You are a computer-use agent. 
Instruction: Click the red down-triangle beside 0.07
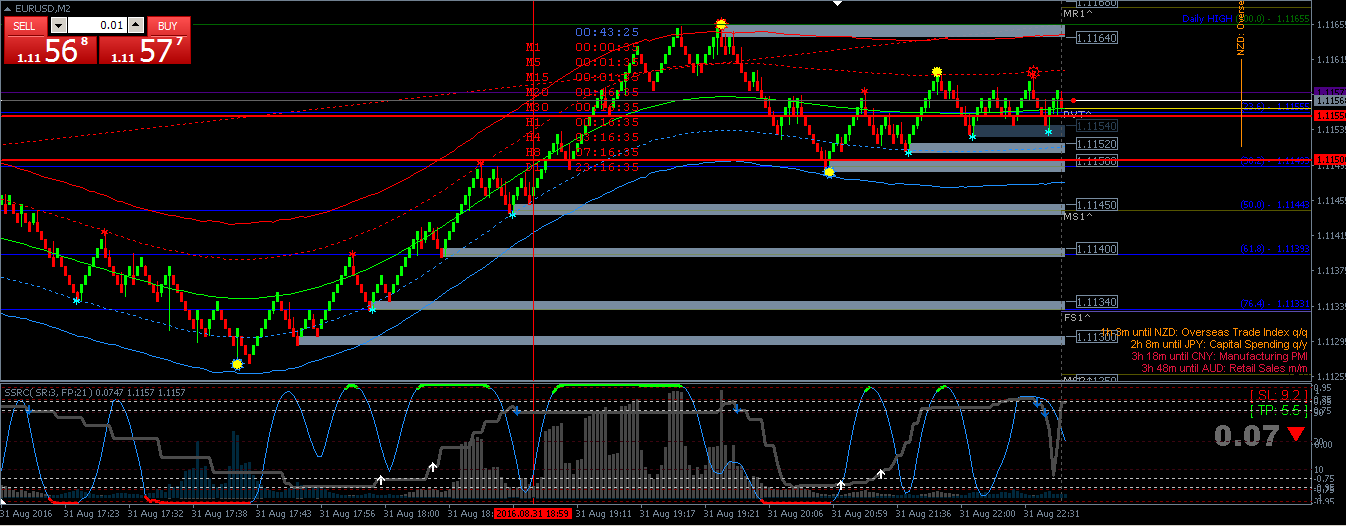pyautogui.click(x=1296, y=435)
